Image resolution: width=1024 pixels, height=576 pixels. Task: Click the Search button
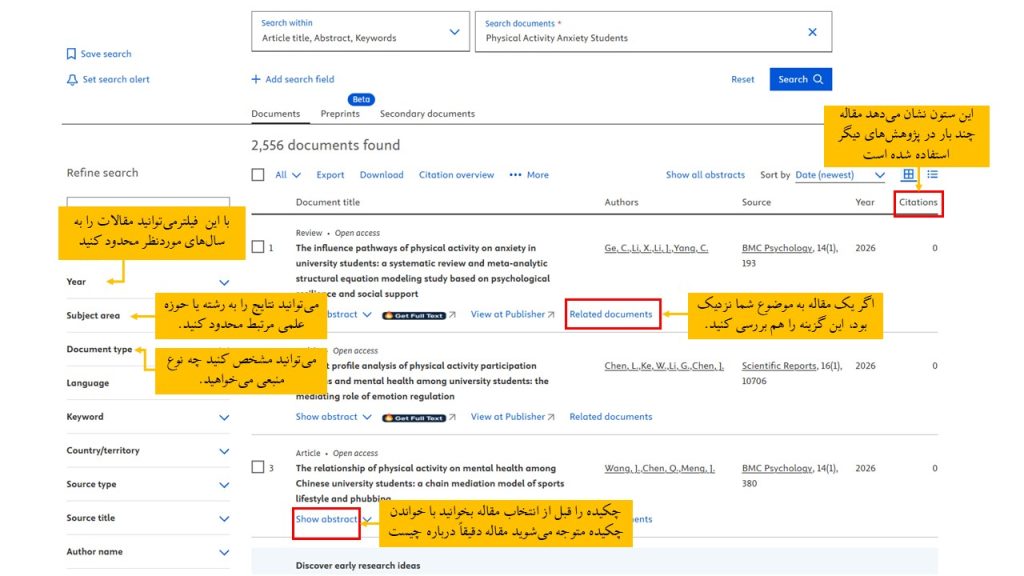click(800, 79)
